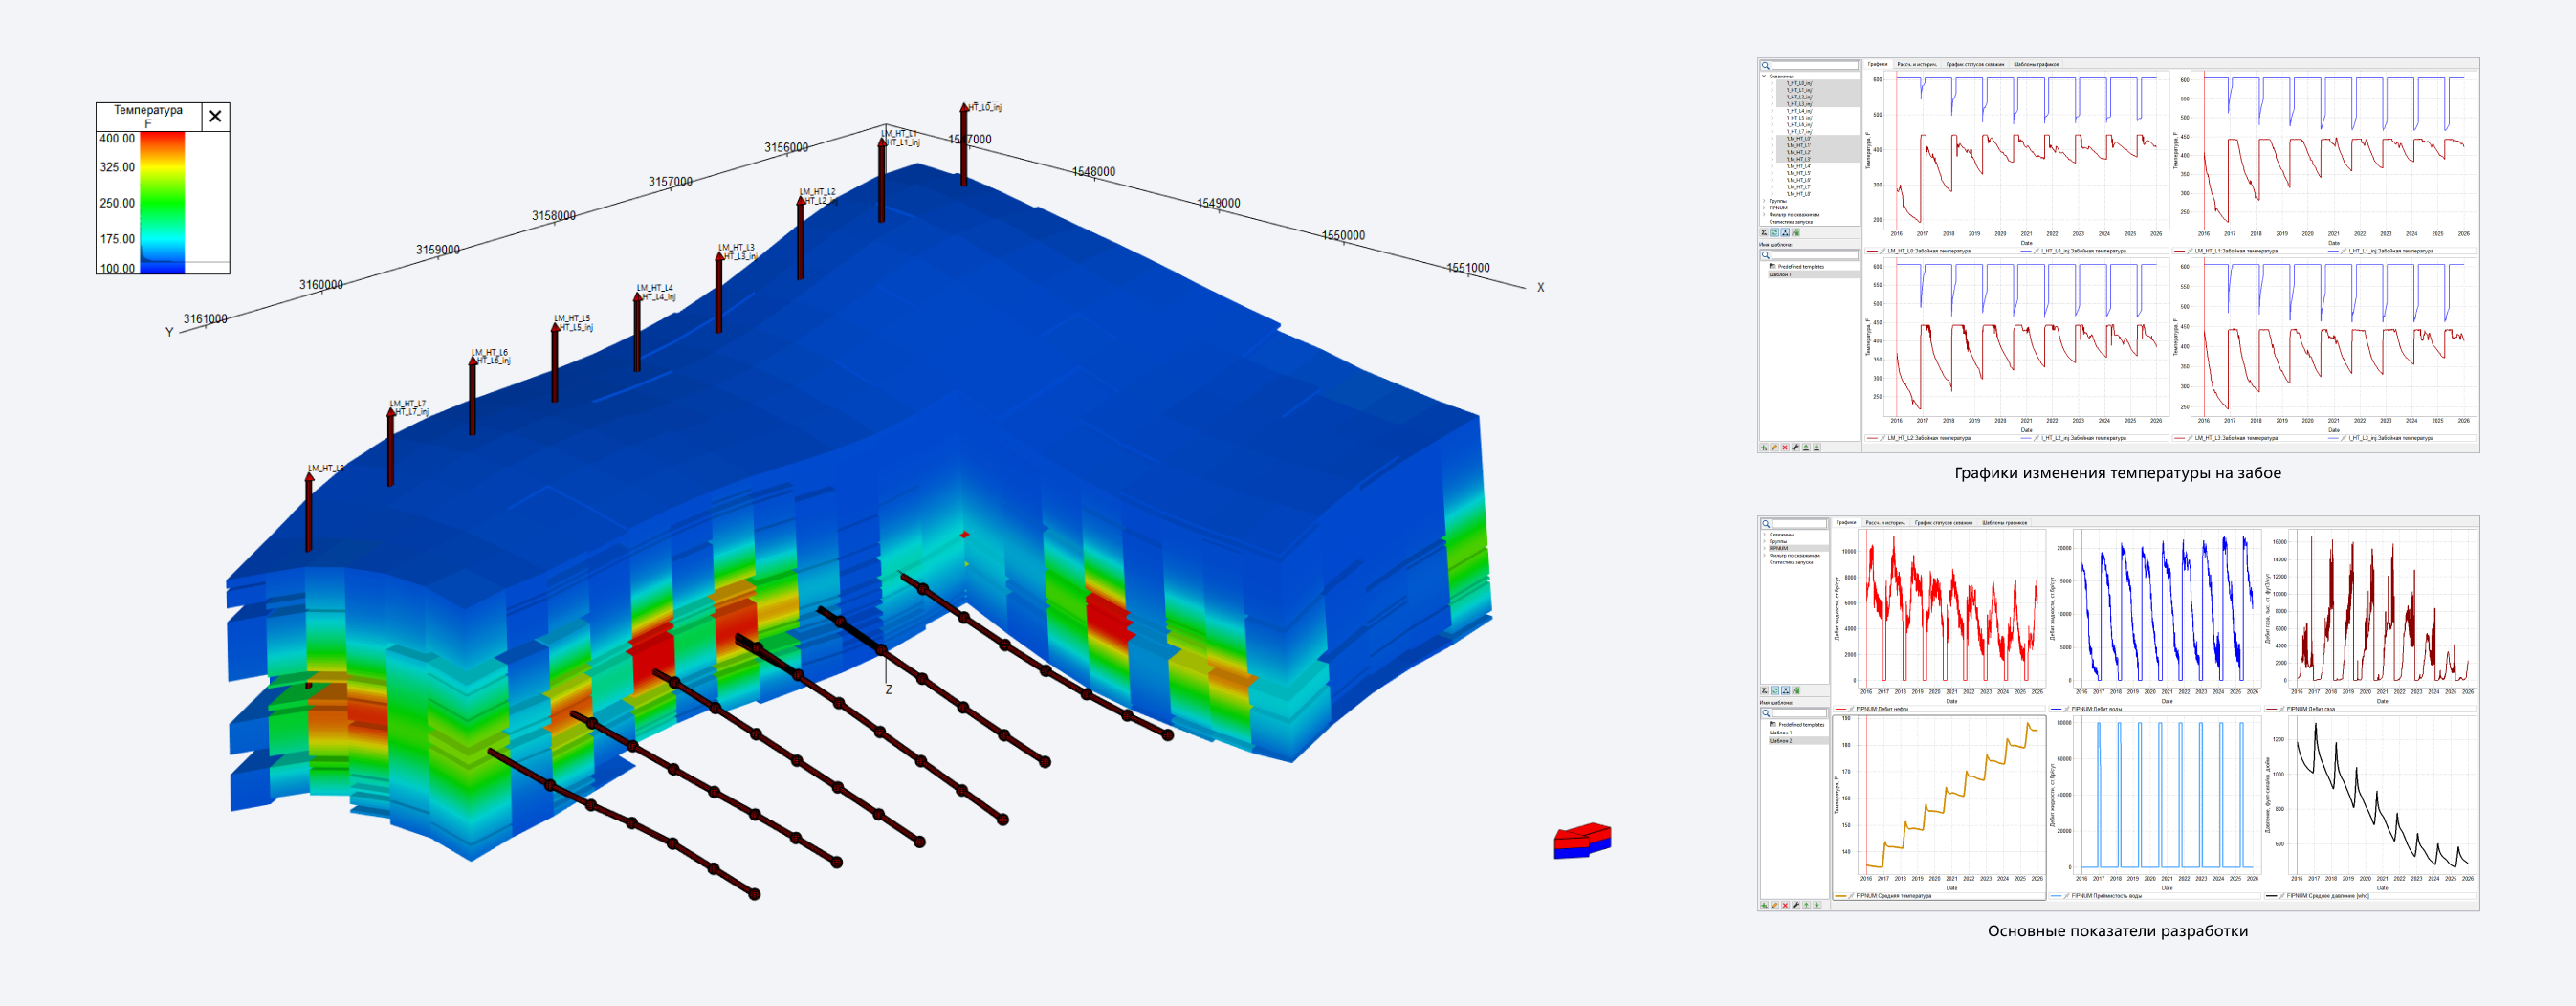Expand Фильтр по скважинам in temperature panel
The width and height of the screenshot is (2576, 1006).
[x=1764, y=215]
